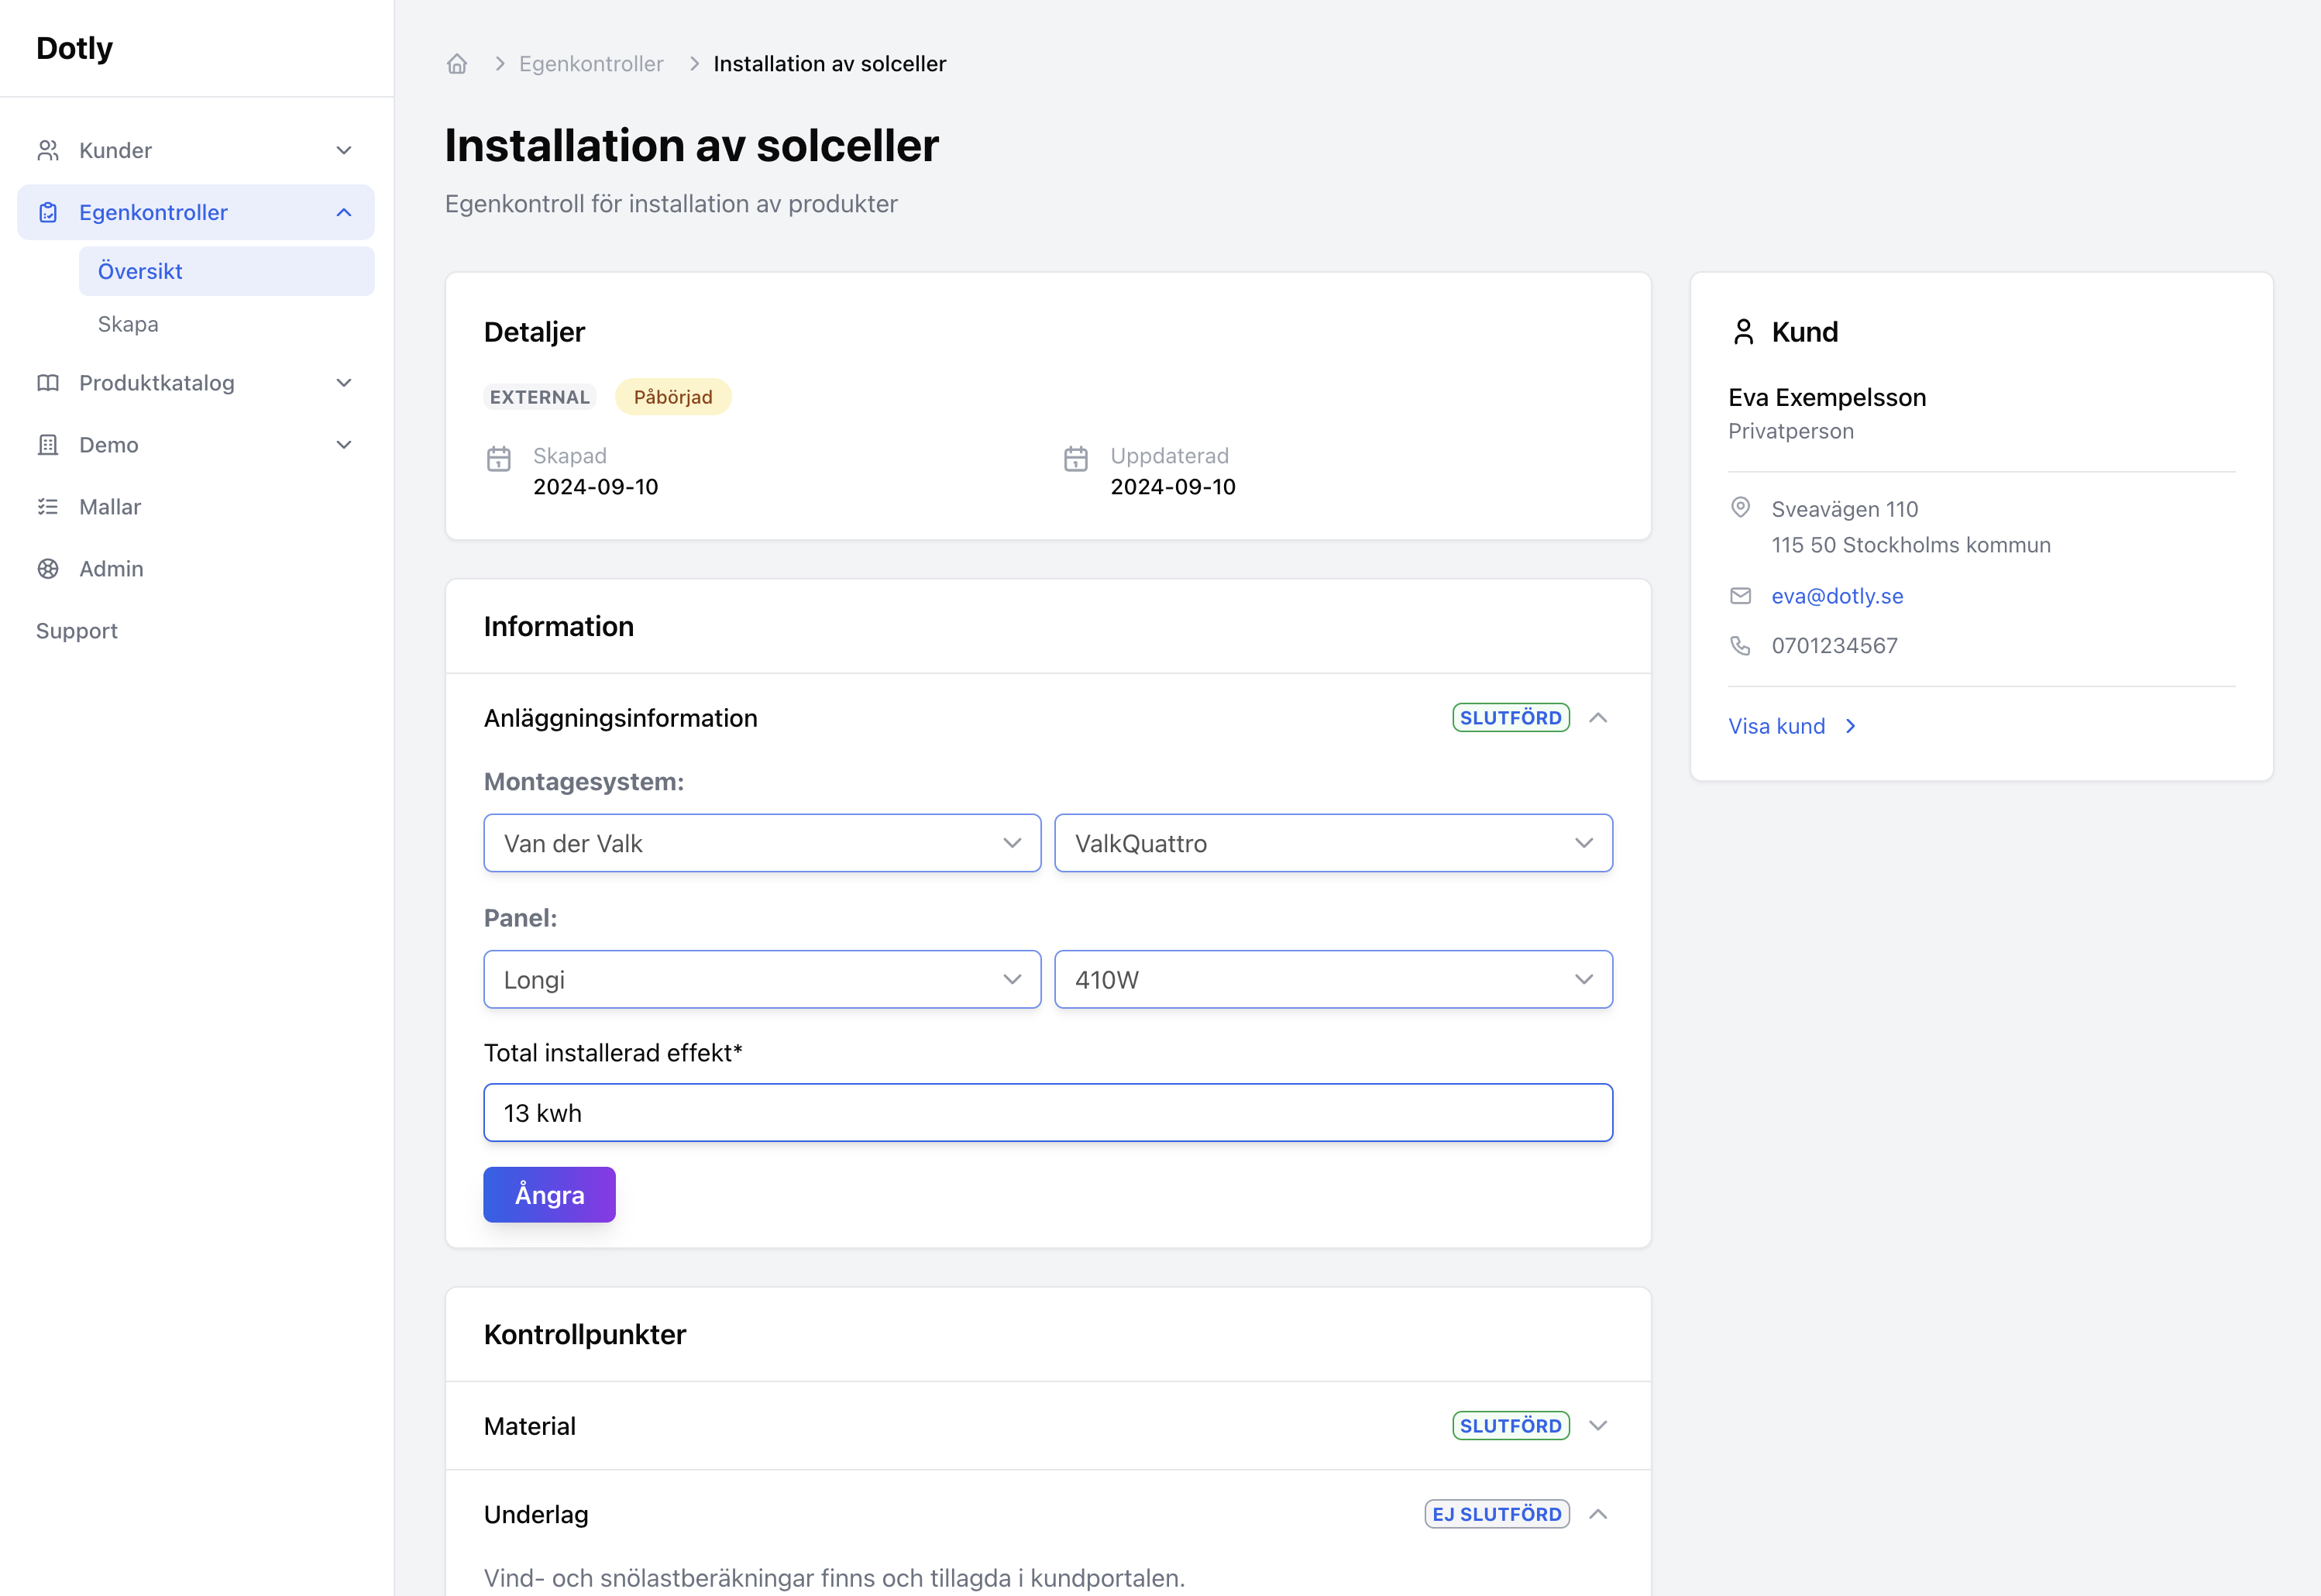
Task: Click the Kunder people icon in sidebar
Action: point(47,149)
